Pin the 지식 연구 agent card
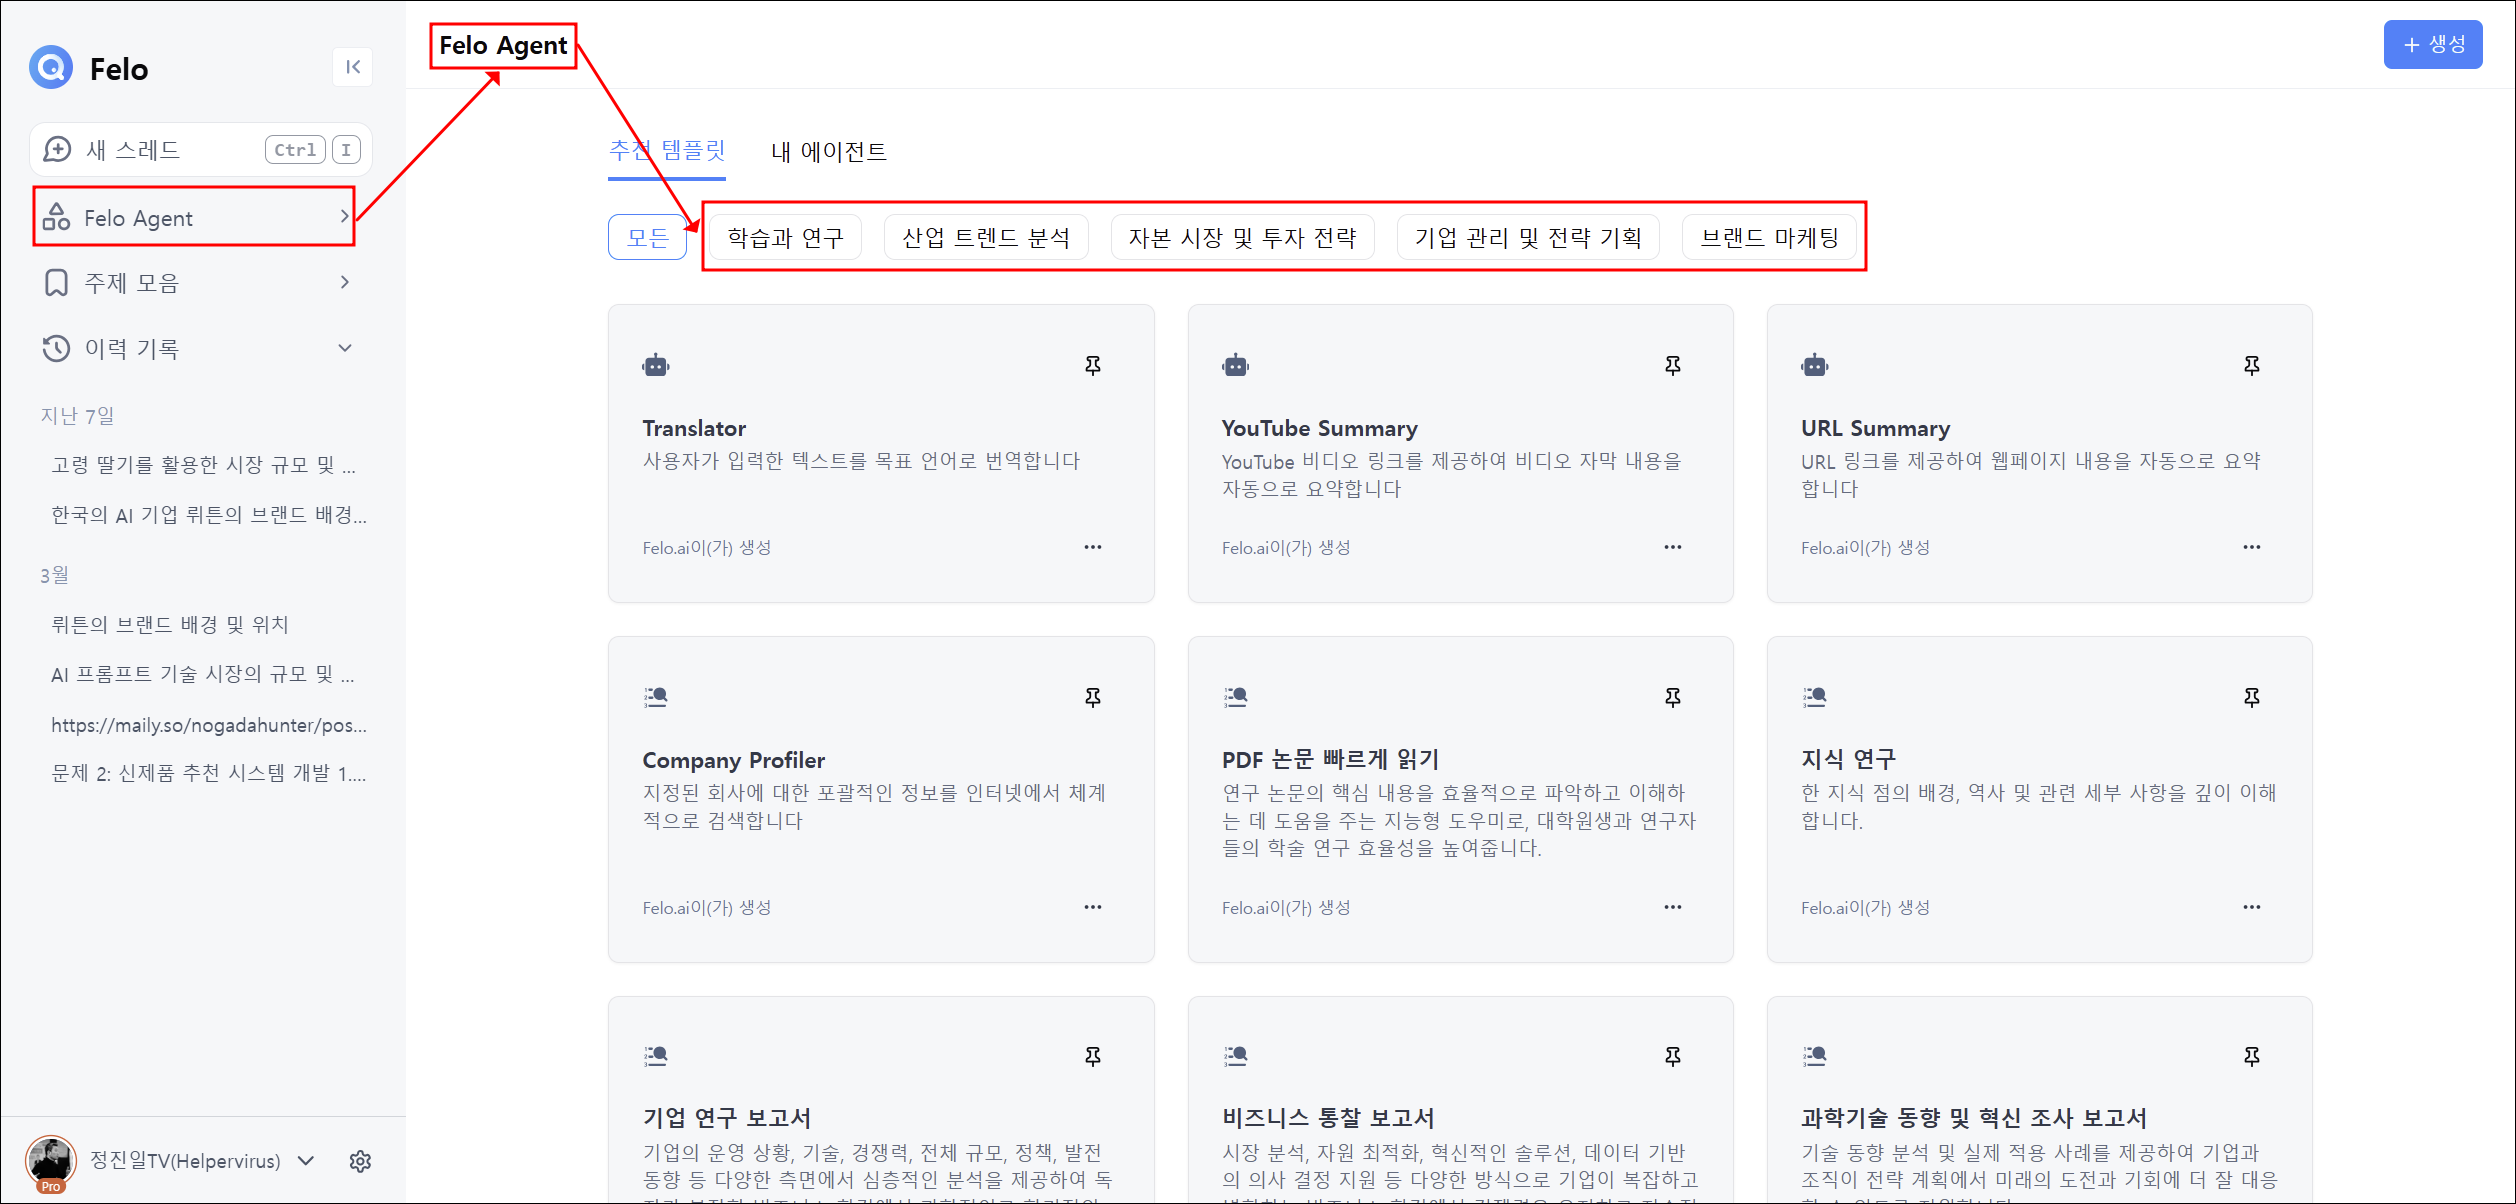The image size is (2516, 1204). tap(2252, 698)
